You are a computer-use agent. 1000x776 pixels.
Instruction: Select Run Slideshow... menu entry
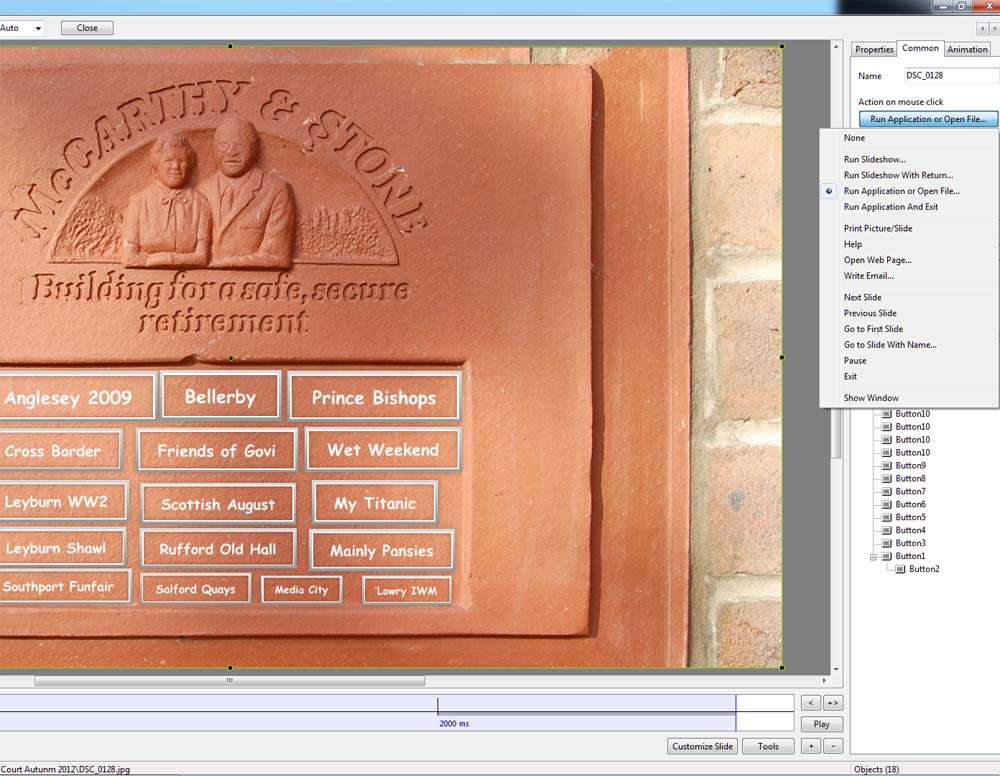point(874,159)
